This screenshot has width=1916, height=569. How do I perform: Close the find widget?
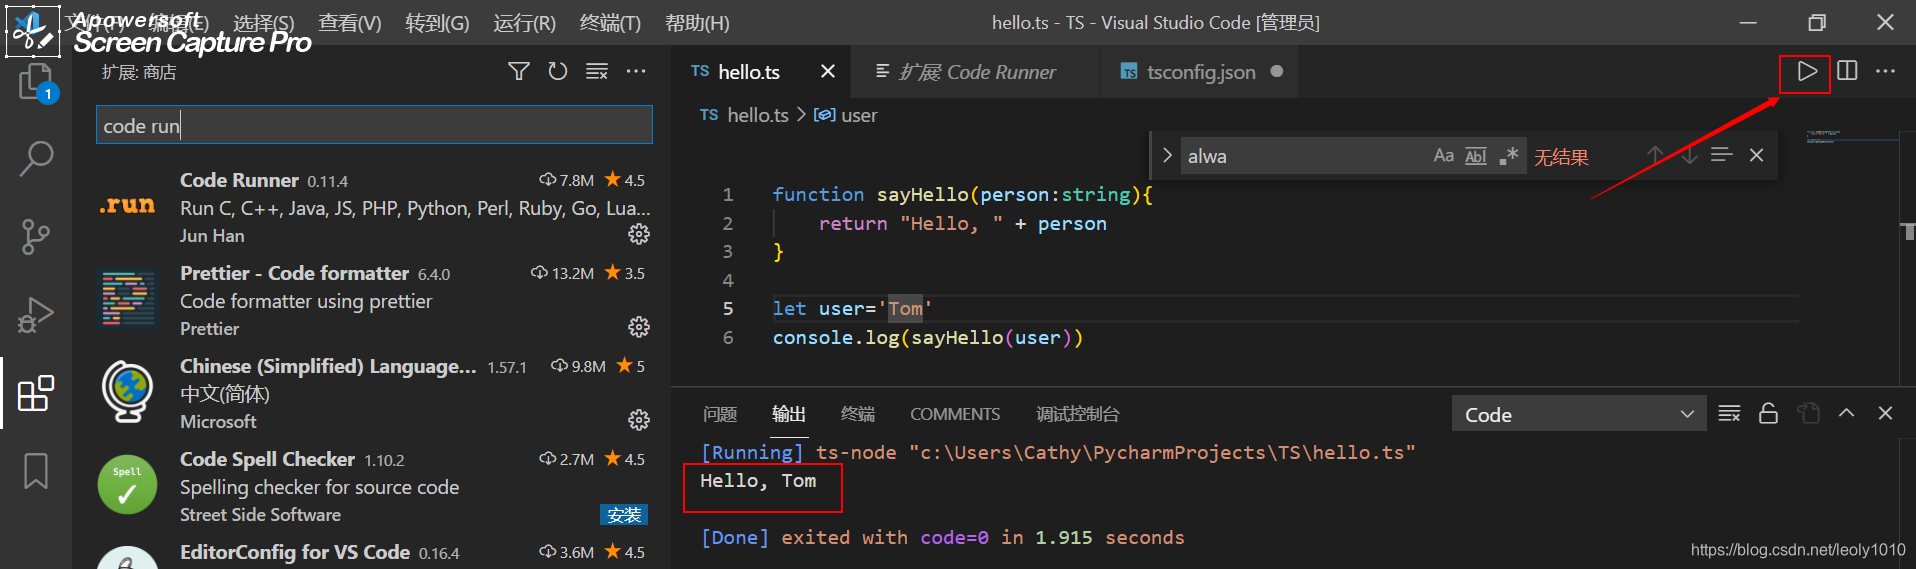pyautogui.click(x=1756, y=155)
